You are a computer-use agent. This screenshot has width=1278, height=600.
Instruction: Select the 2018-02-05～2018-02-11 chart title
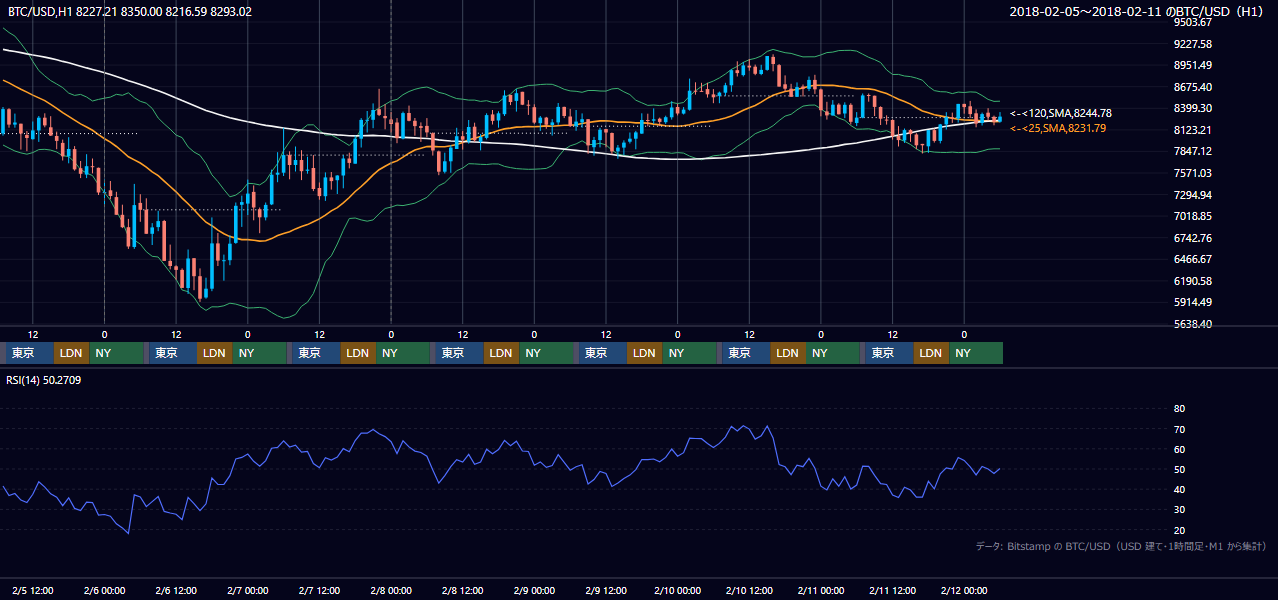1137,12
